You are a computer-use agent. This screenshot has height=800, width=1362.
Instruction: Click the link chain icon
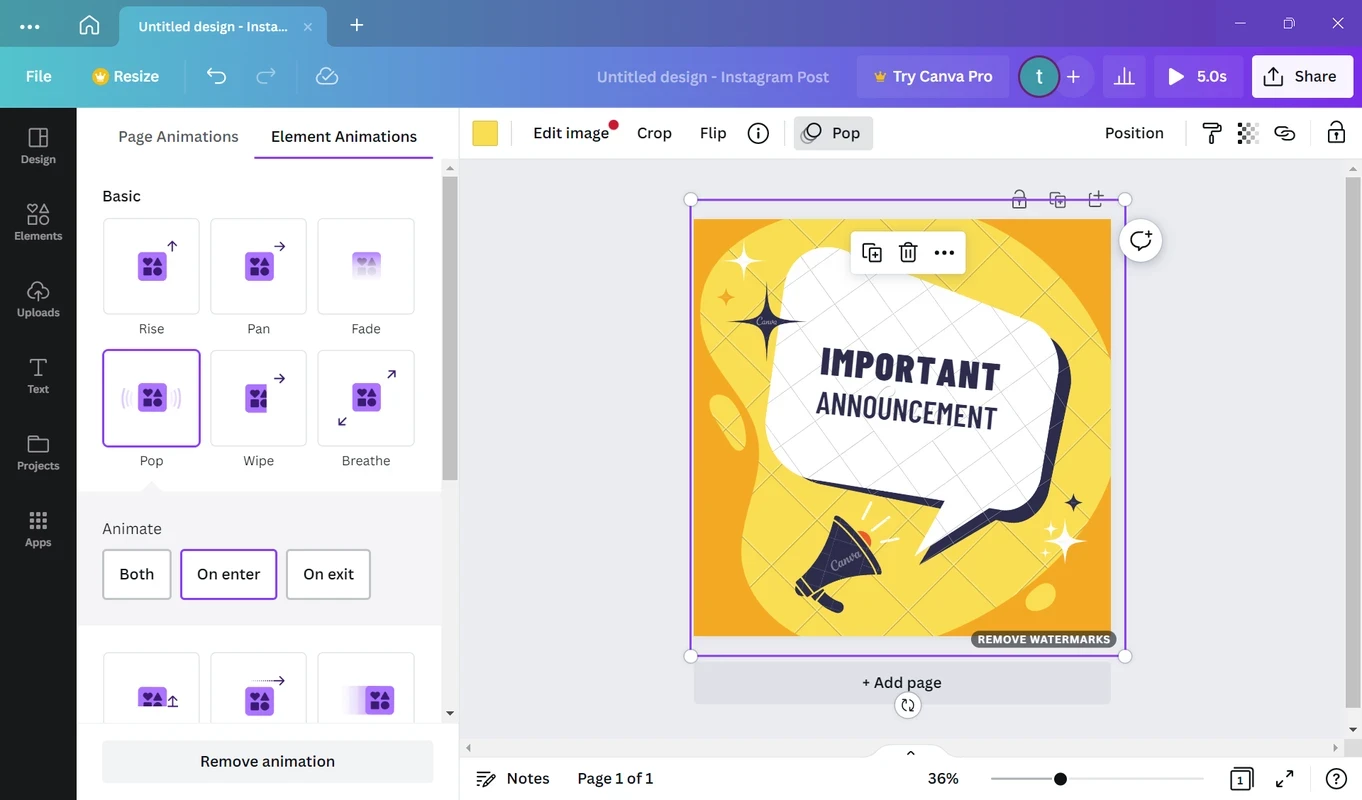1285,133
